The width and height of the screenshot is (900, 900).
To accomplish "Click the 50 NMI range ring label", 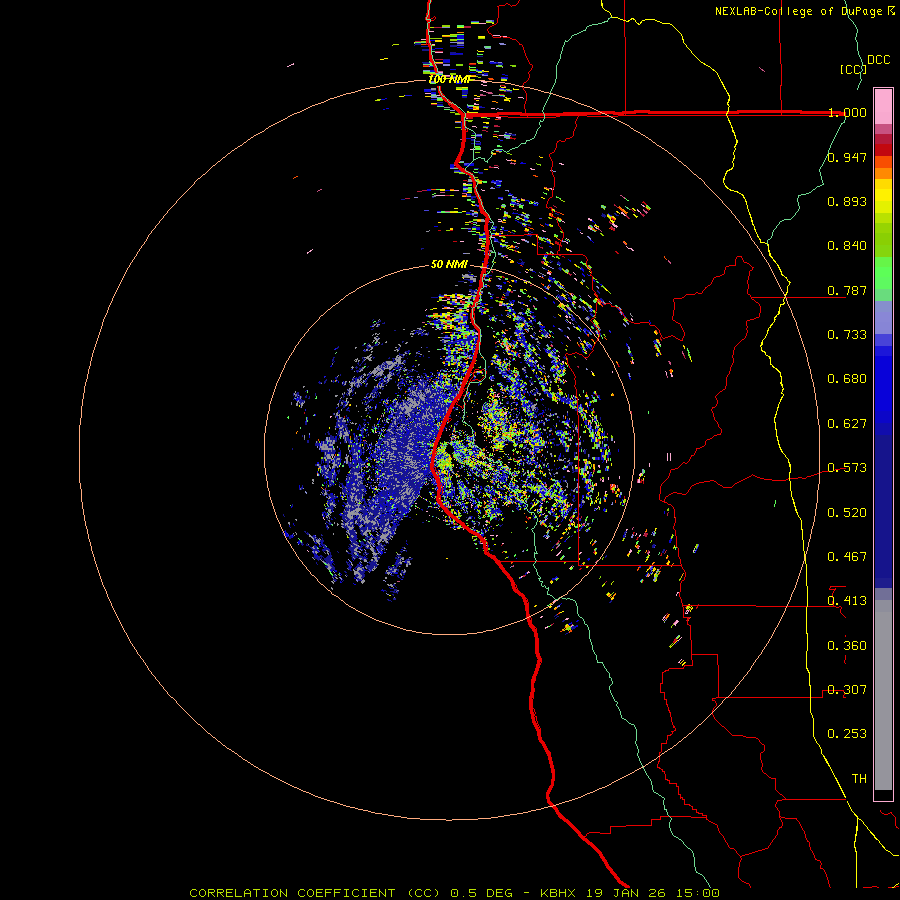I will coord(449,264).
